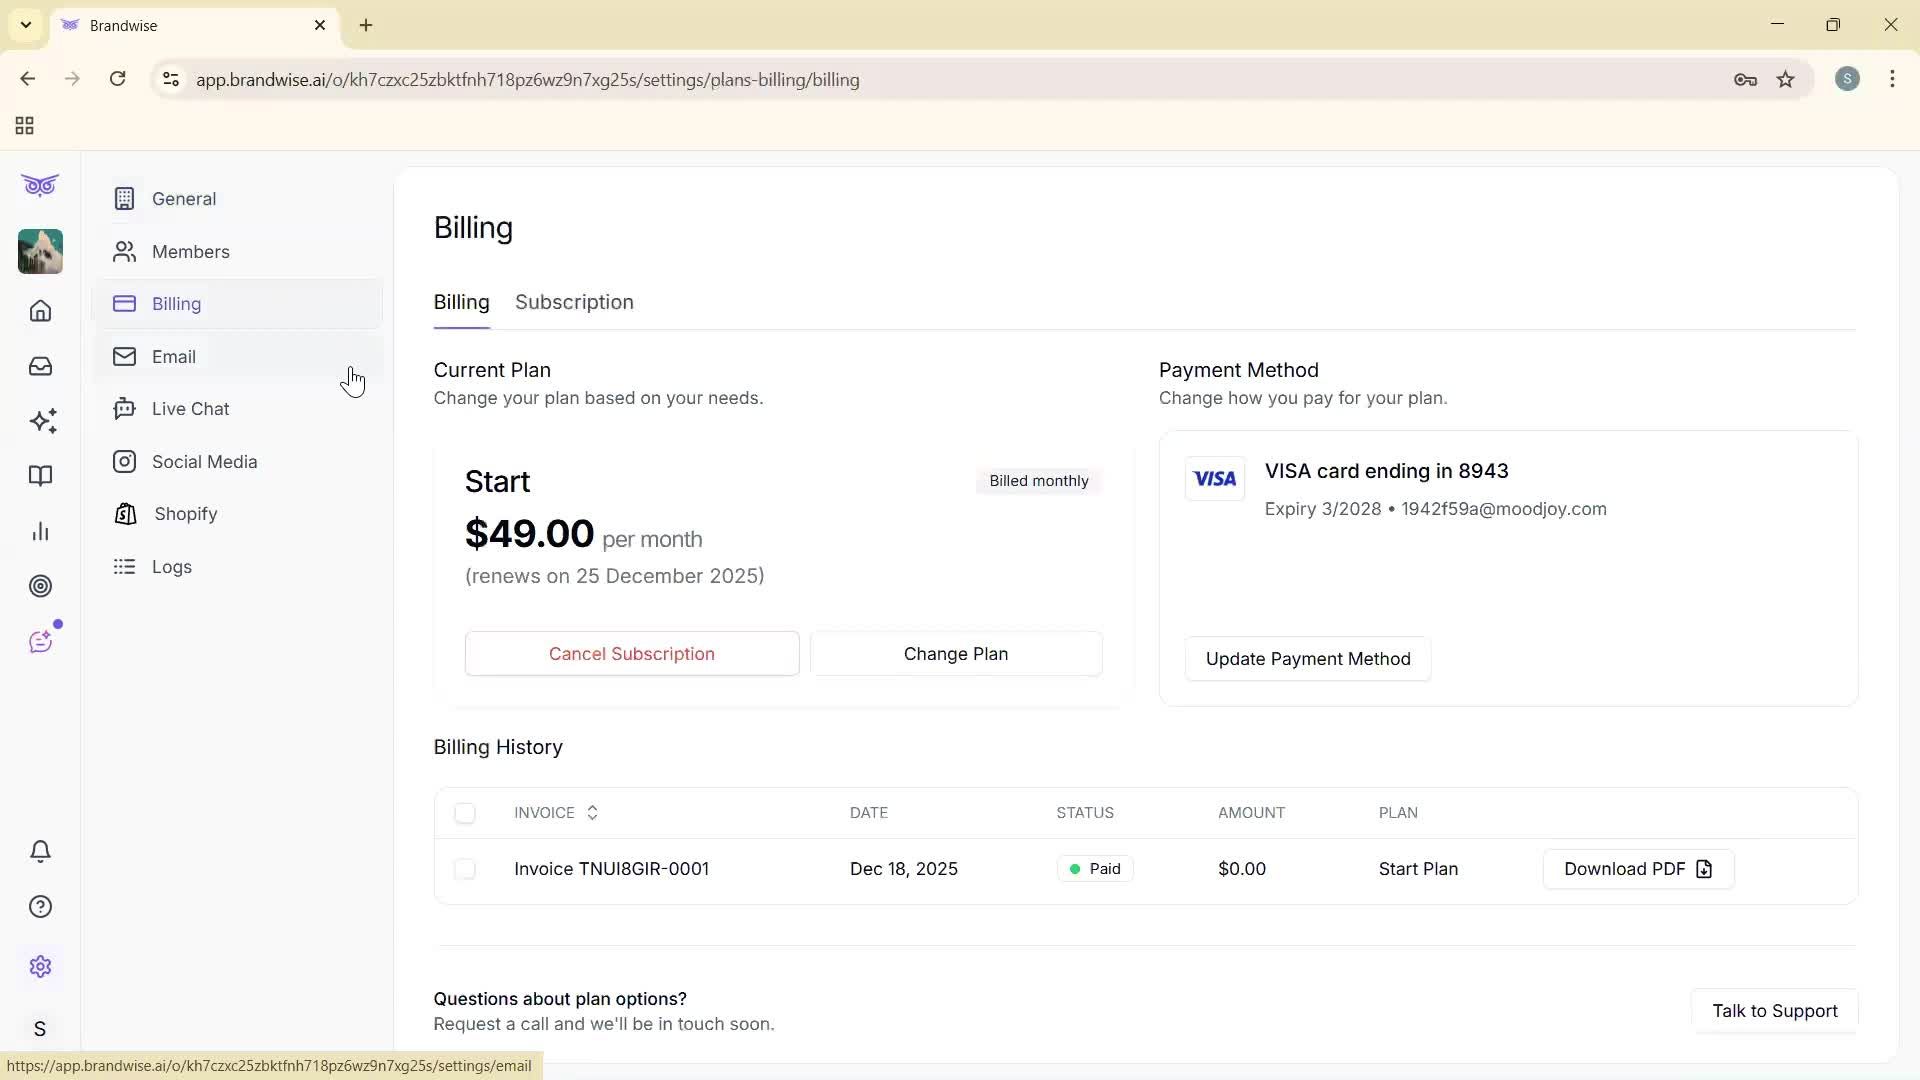
Task: Select the checkbox on Invoice TNUI8GIR-0001 row
Action: (x=466, y=869)
